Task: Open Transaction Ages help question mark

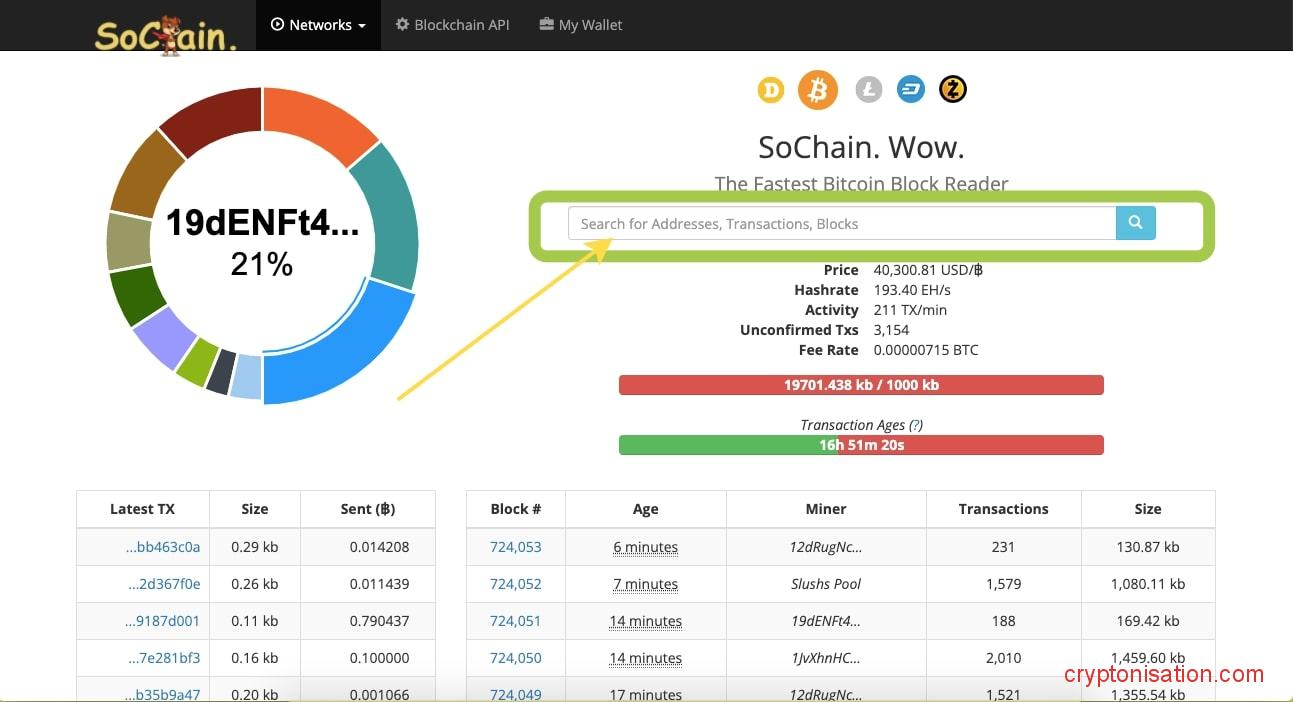Action: point(915,425)
